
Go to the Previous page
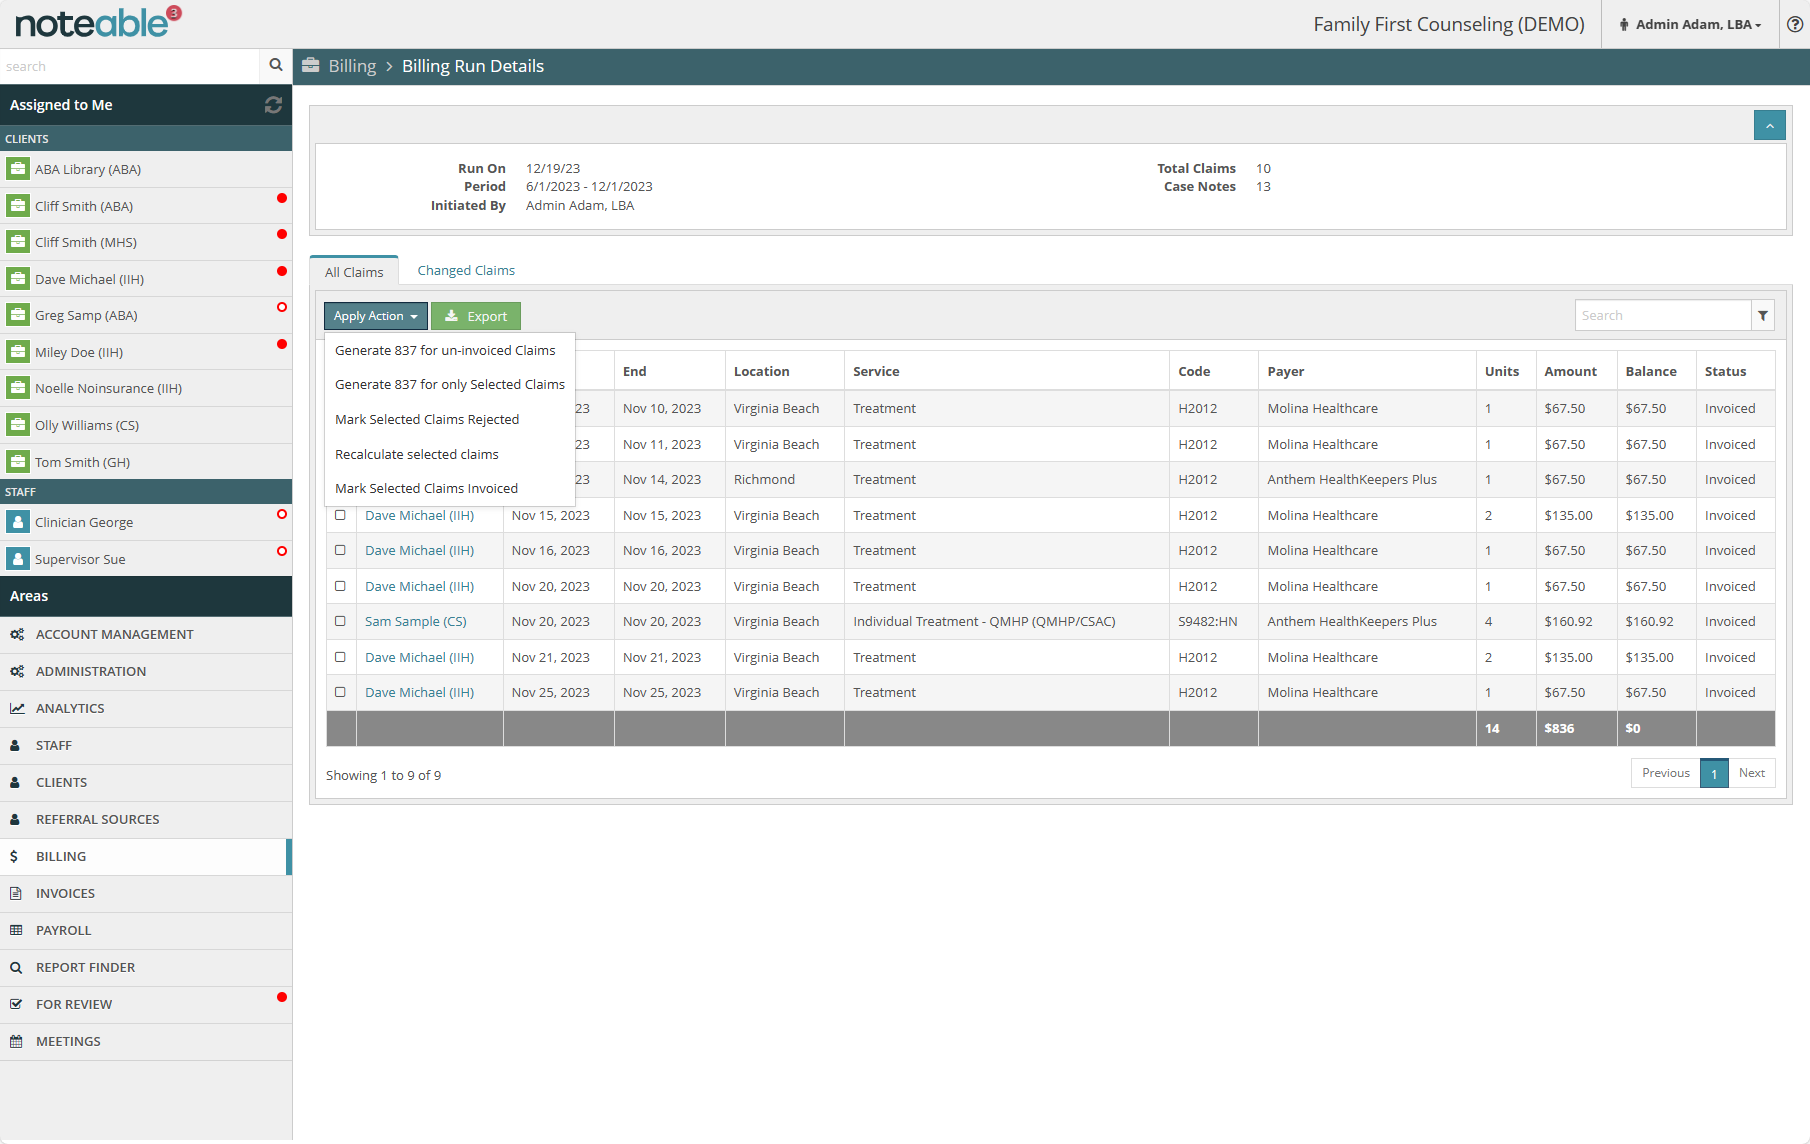coord(1666,773)
